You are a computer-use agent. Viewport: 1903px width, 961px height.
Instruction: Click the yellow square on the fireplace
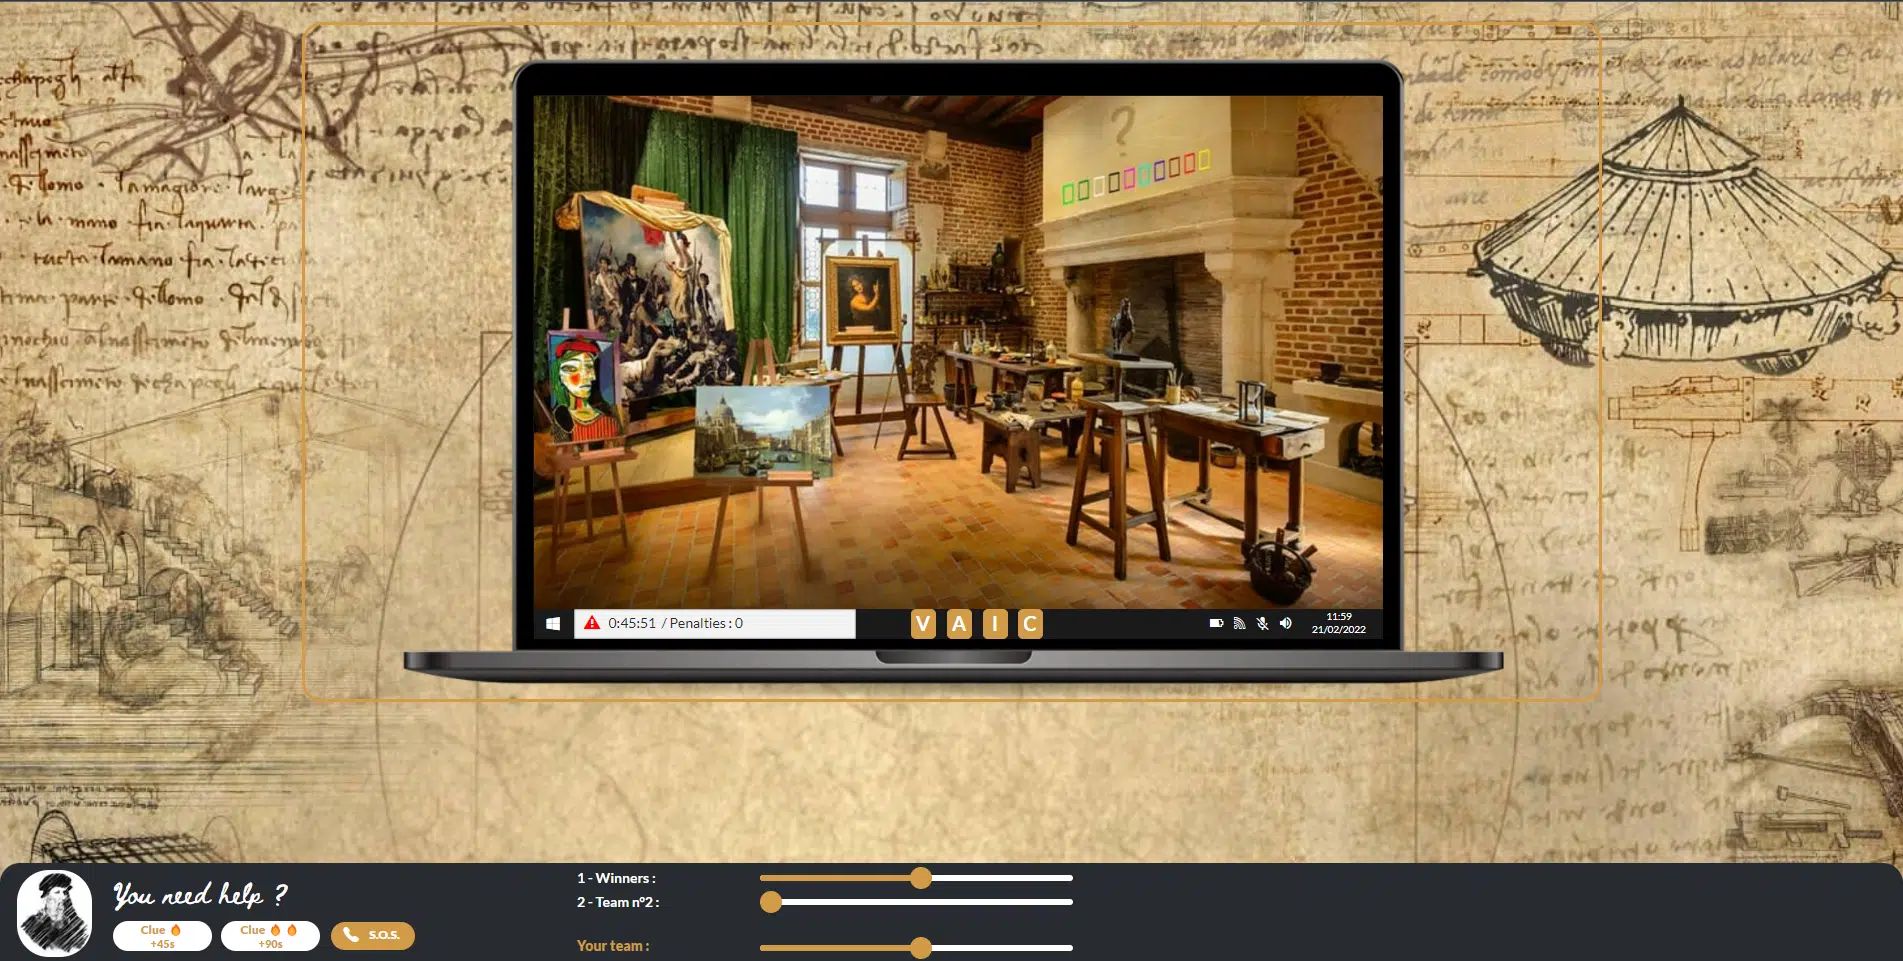click(x=1204, y=159)
